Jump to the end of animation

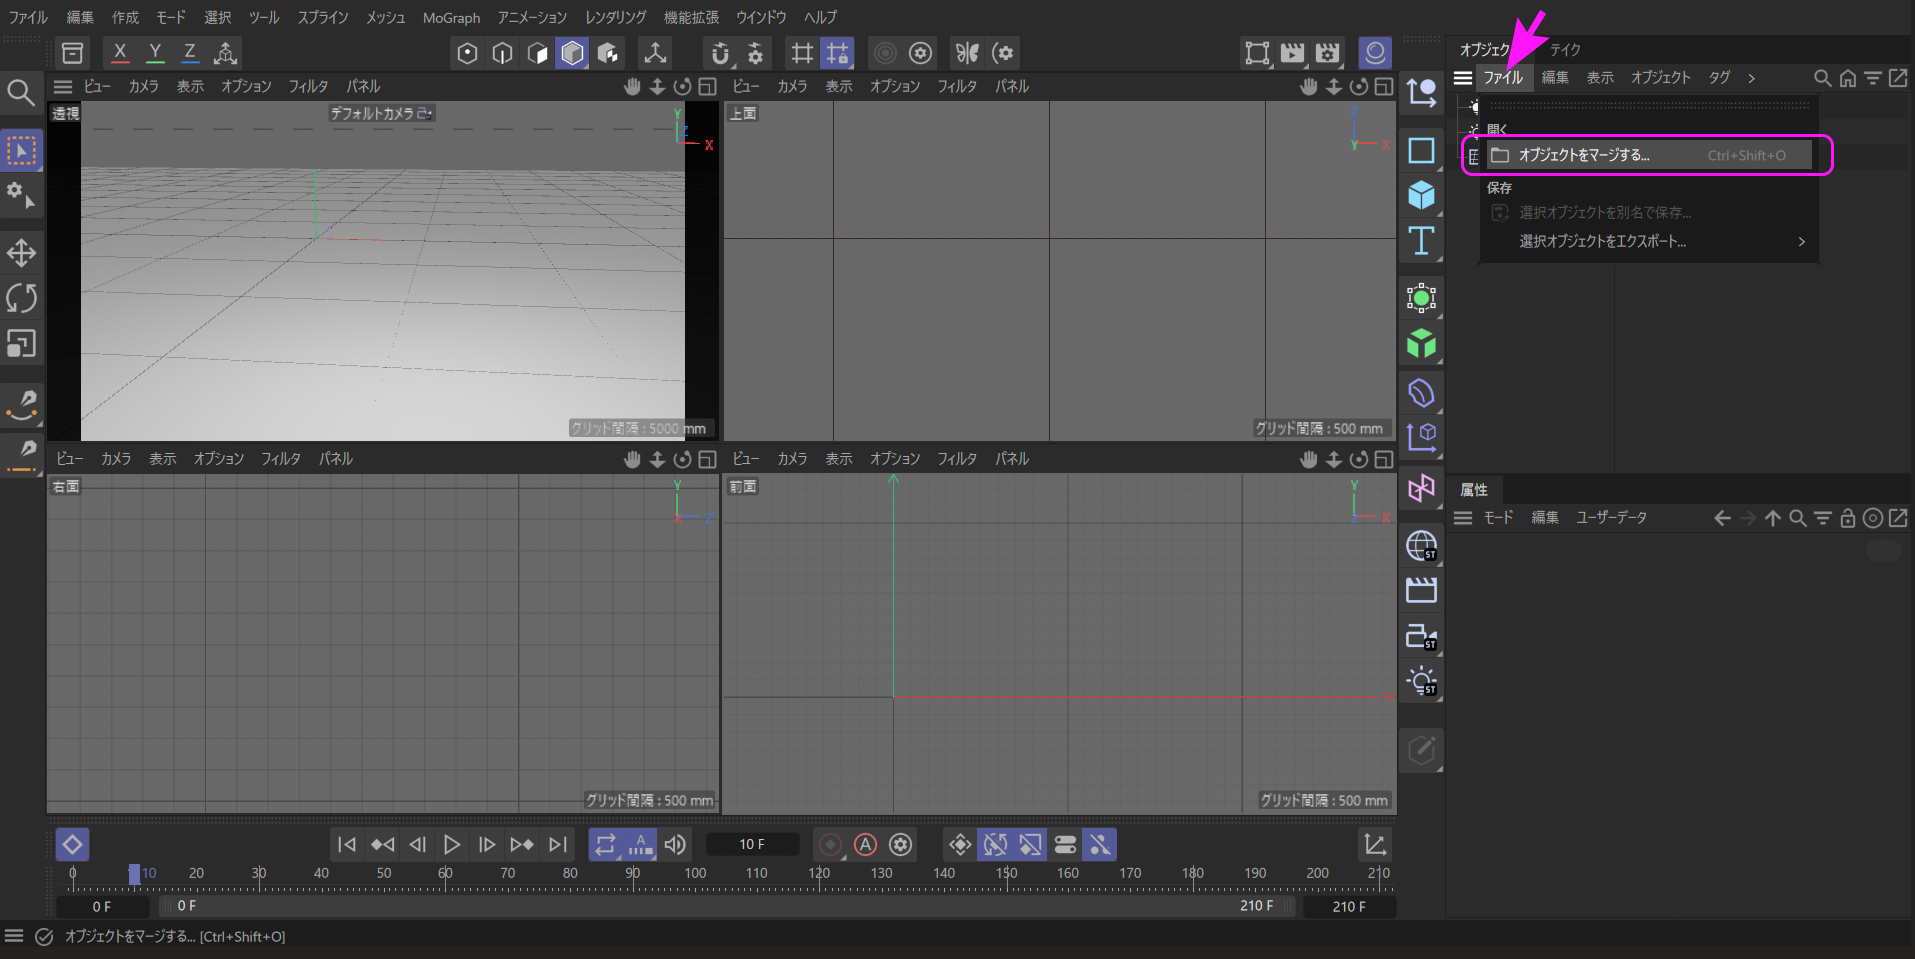pos(558,845)
